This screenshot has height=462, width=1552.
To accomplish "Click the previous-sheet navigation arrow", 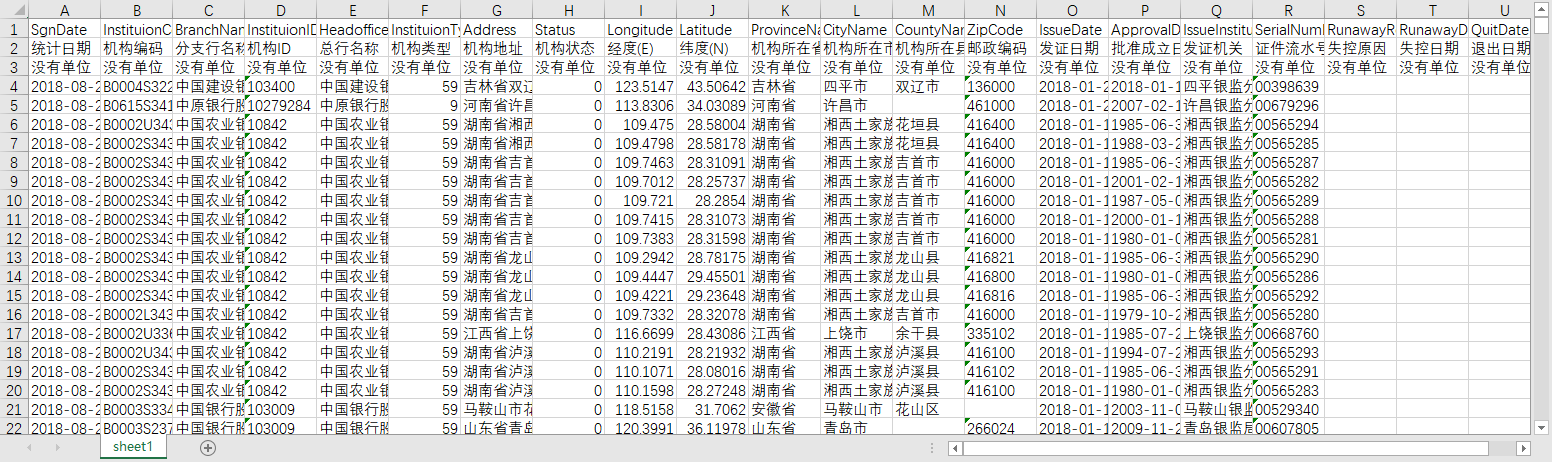I will point(29,448).
